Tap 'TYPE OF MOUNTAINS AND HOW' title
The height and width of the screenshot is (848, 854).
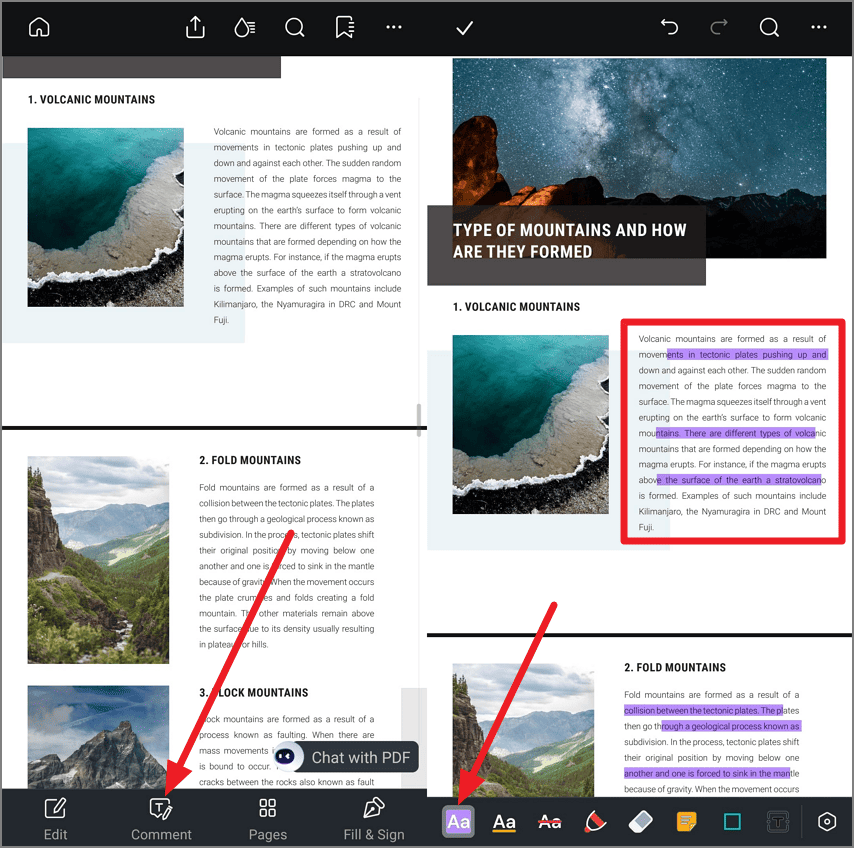569,230
